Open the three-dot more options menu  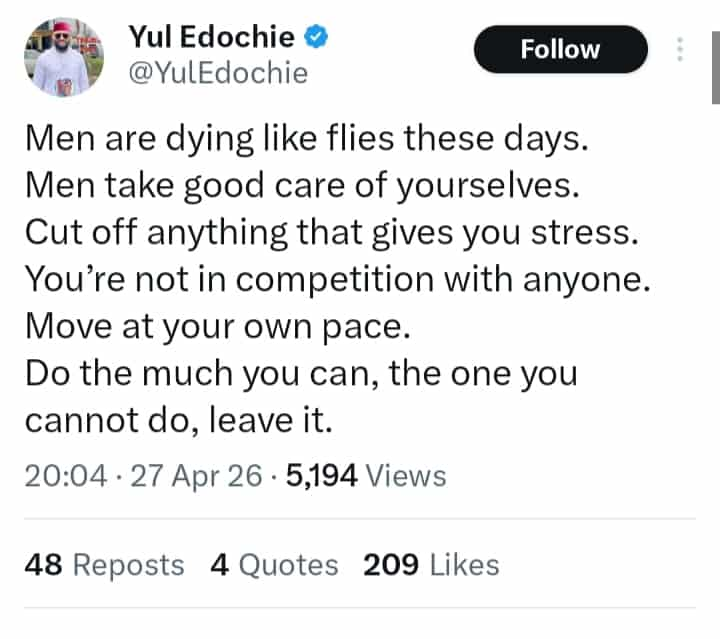pos(681,49)
